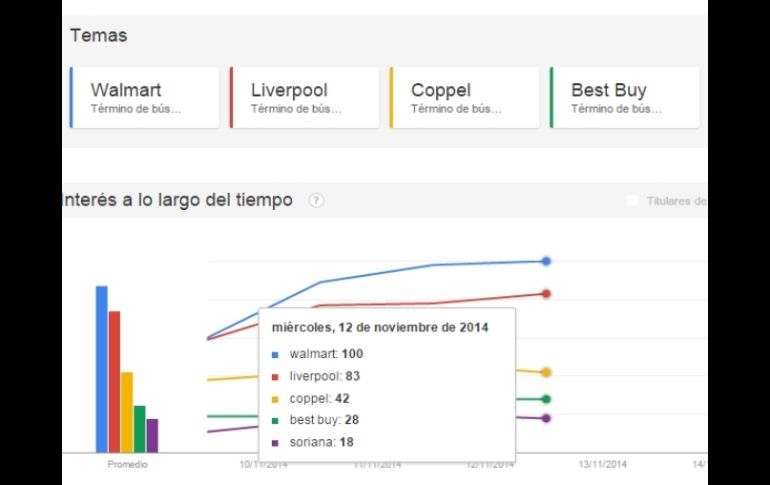Click the red Liverpool average bar
Viewport: 770px width, 485px height.
coord(114,381)
